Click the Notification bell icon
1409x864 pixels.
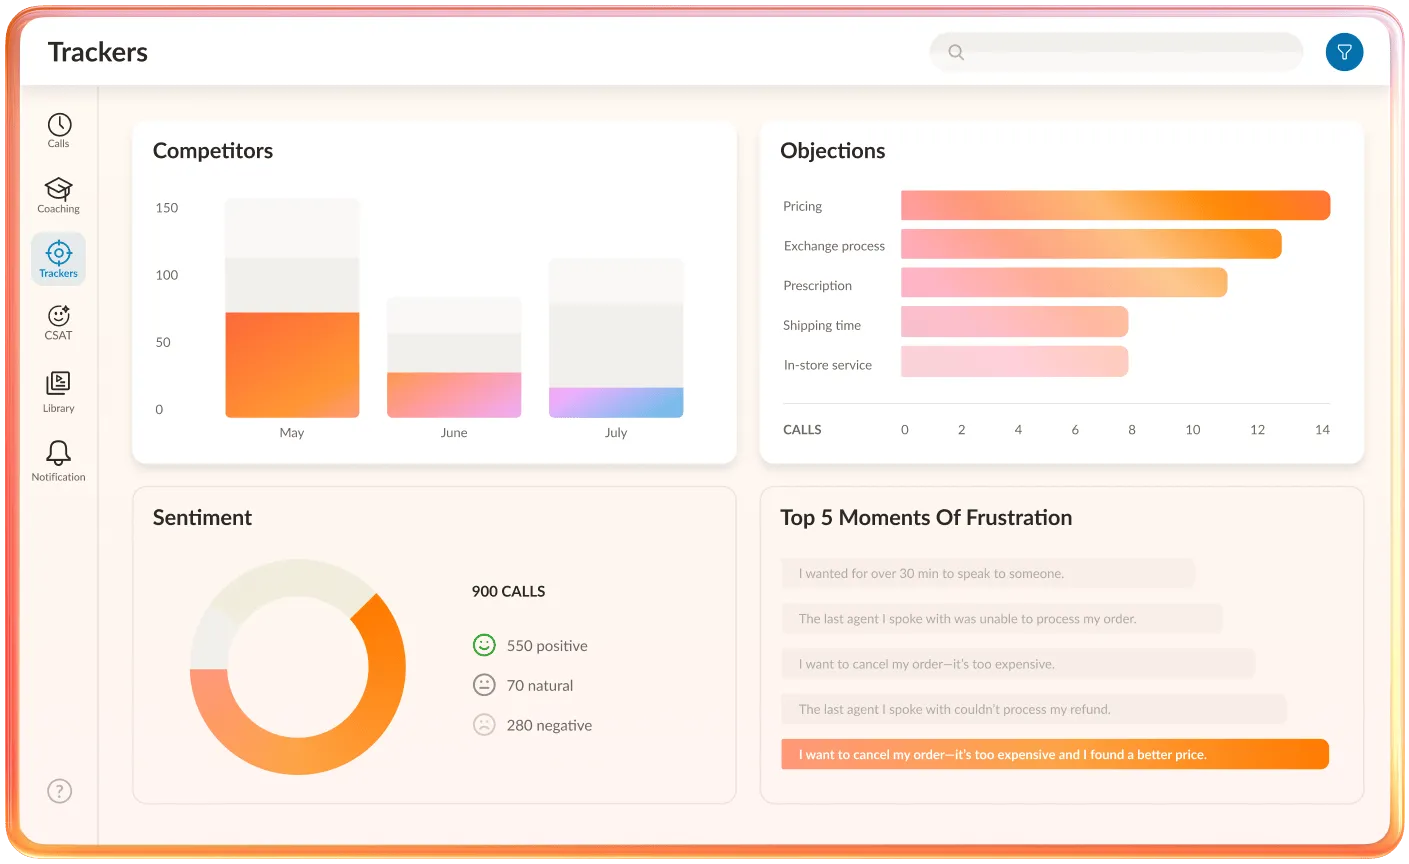tap(58, 453)
